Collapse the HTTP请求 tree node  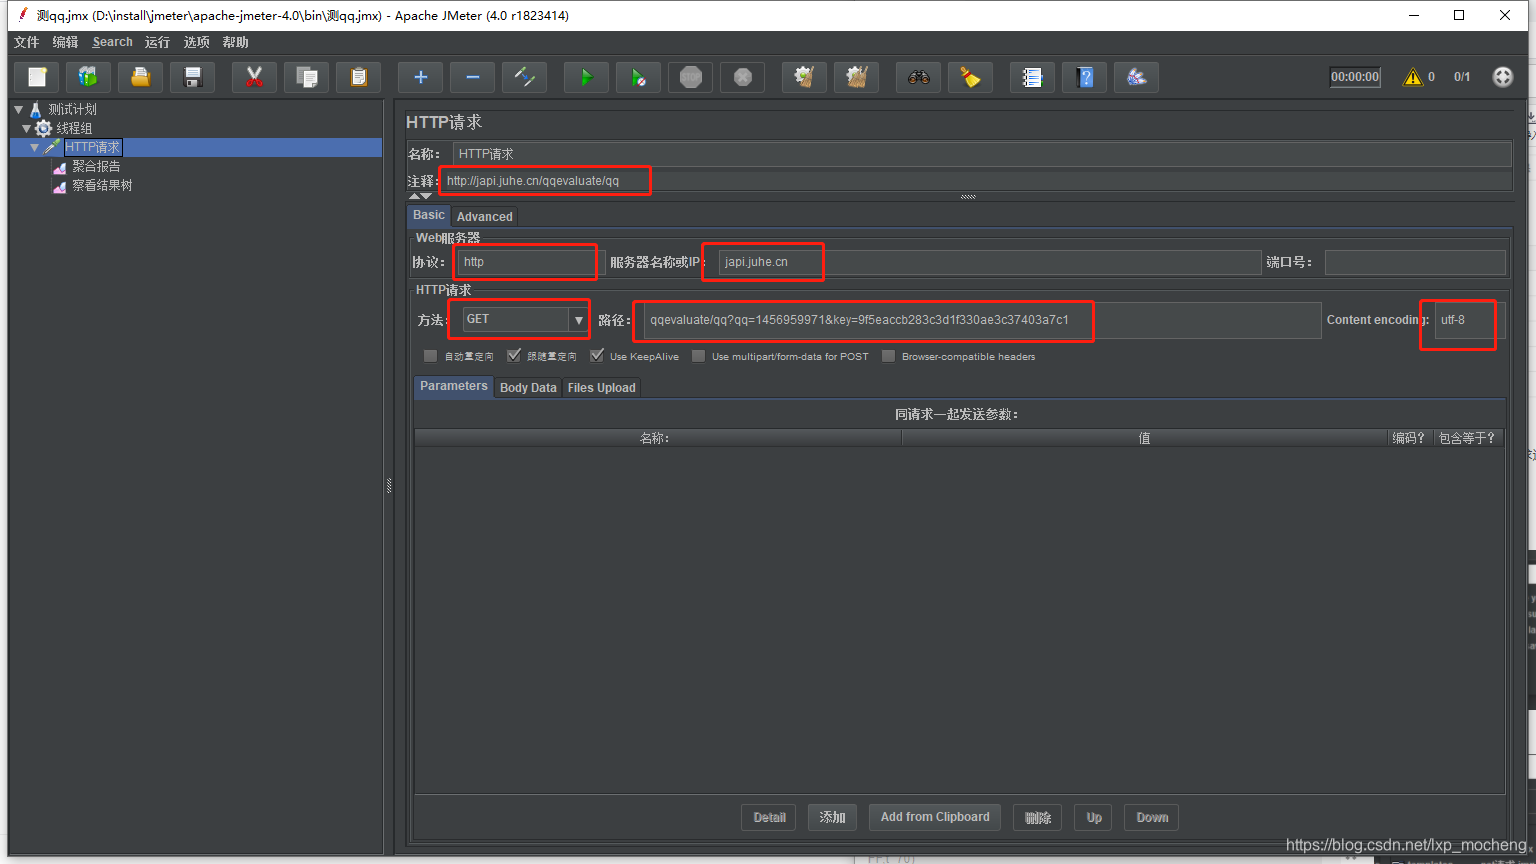click(x=35, y=147)
